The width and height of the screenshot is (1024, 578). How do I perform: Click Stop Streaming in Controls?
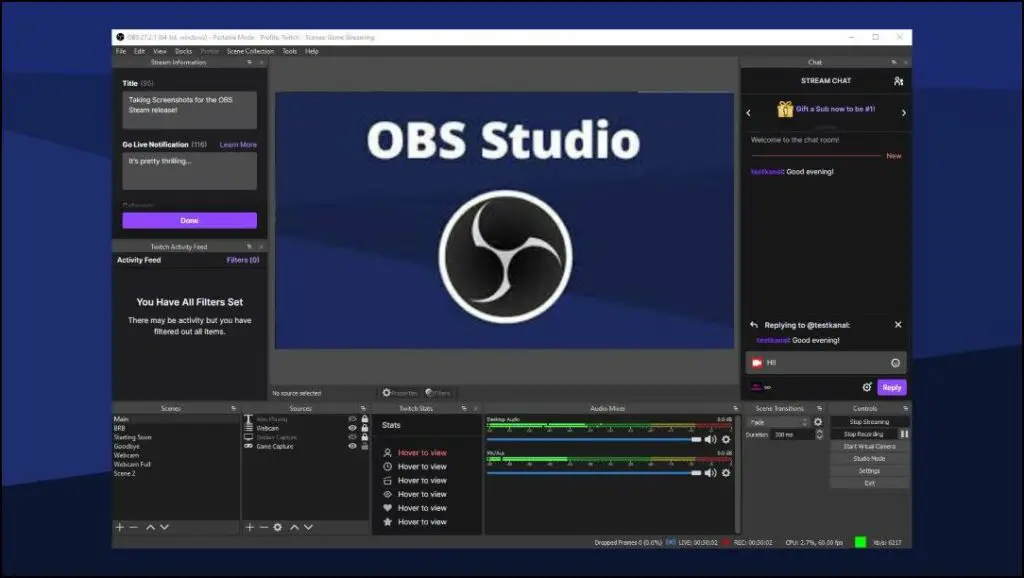click(869, 422)
